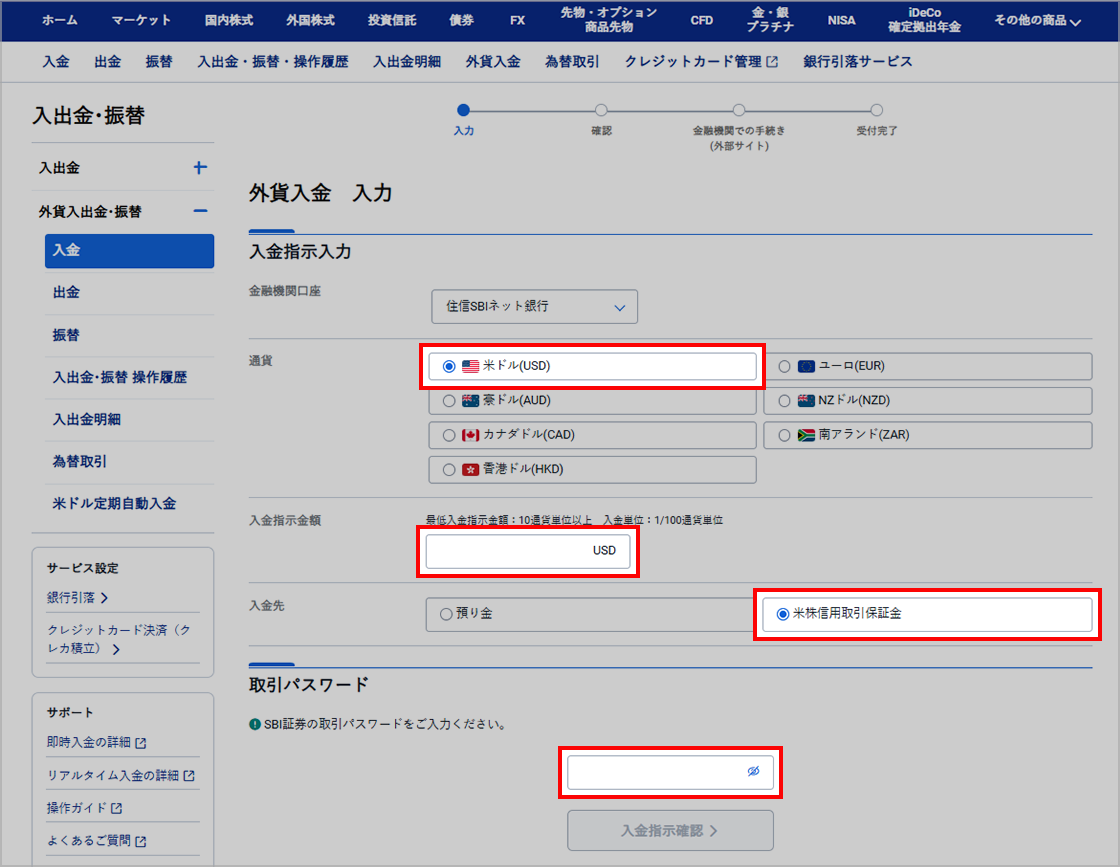This screenshot has width=1120, height=867.
Task: Open 外国株式 in top navigation
Action: (x=311, y=20)
